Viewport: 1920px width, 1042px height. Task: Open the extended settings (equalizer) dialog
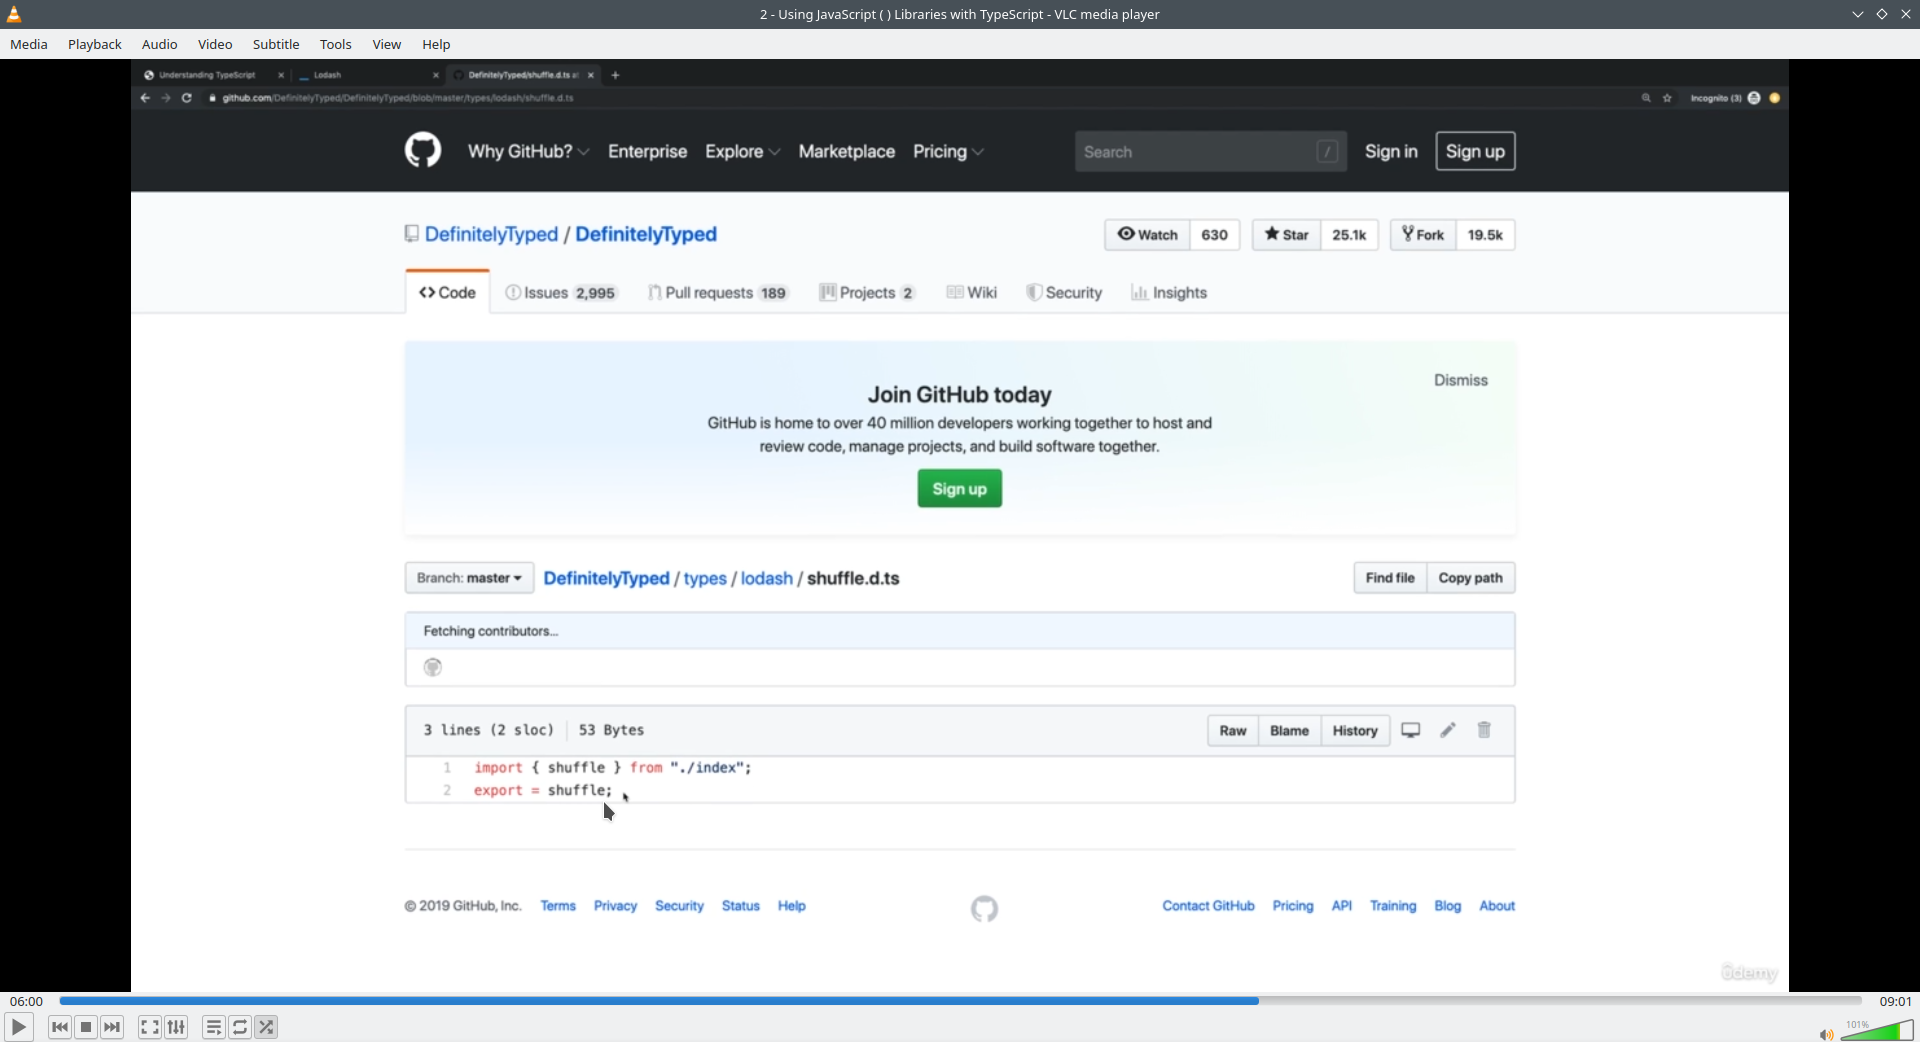[x=176, y=1027]
